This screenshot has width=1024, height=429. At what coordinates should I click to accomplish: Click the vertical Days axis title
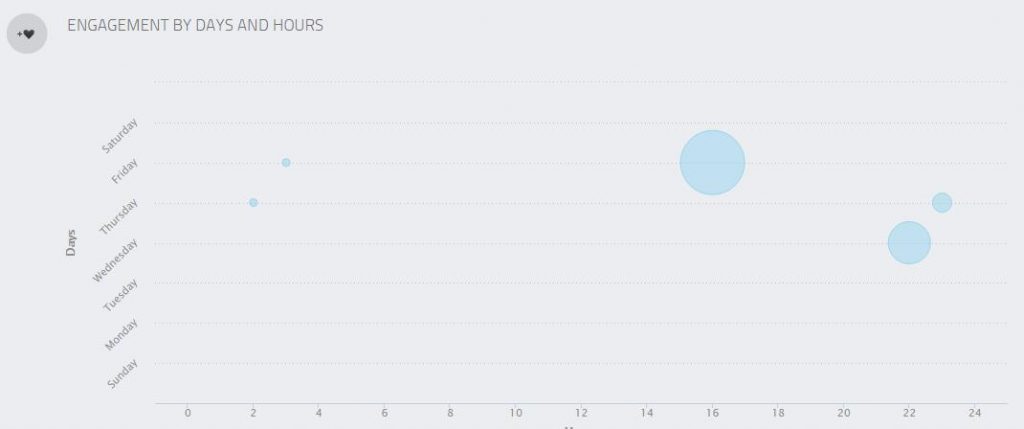tap(71, 243)
